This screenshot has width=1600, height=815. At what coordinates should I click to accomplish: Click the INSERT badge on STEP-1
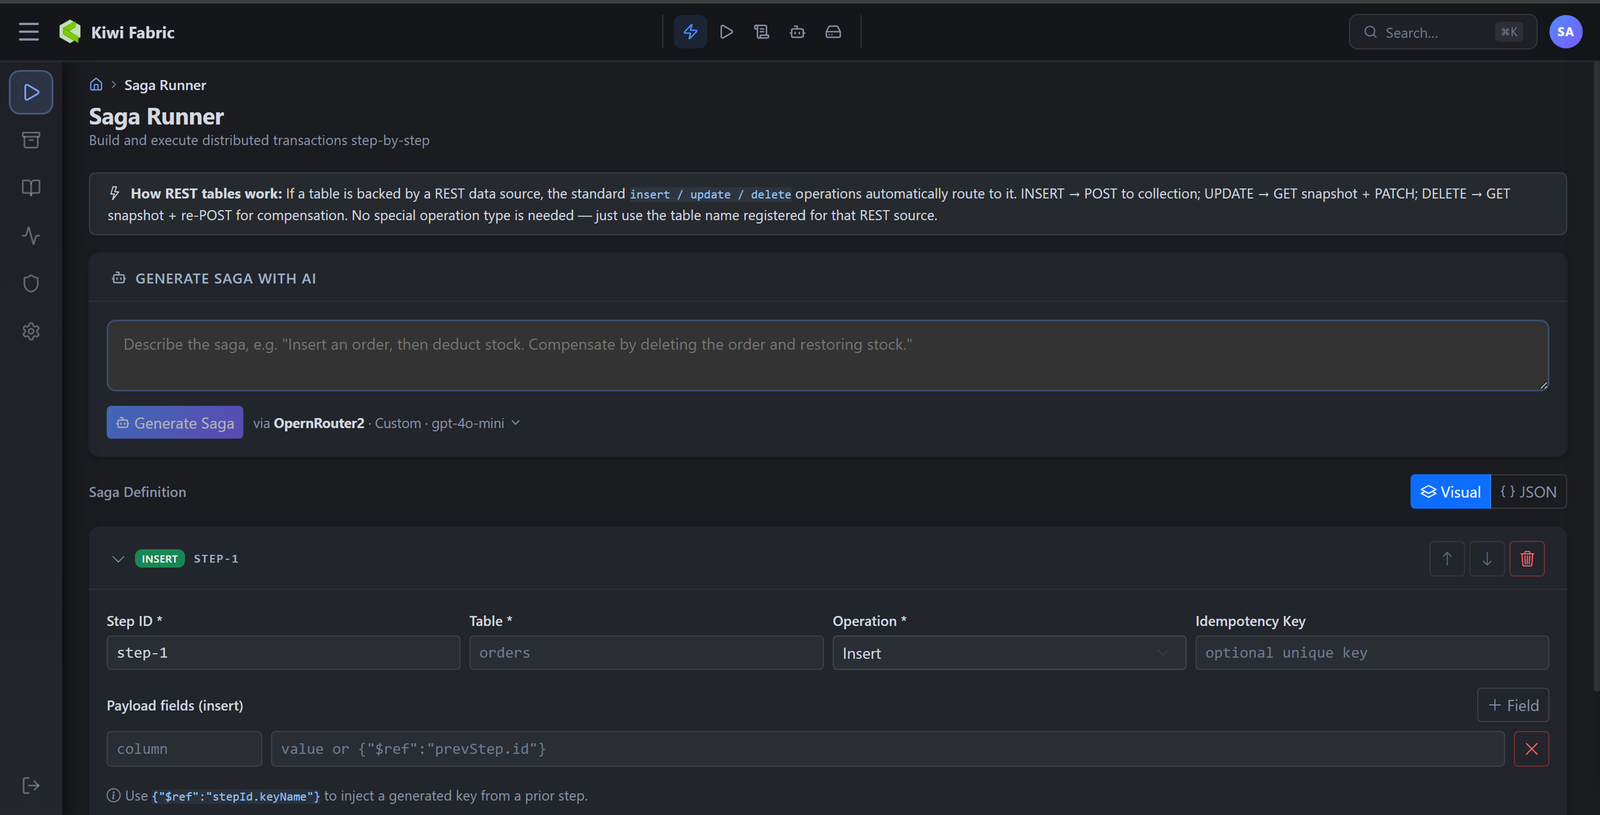coord(160,559)
